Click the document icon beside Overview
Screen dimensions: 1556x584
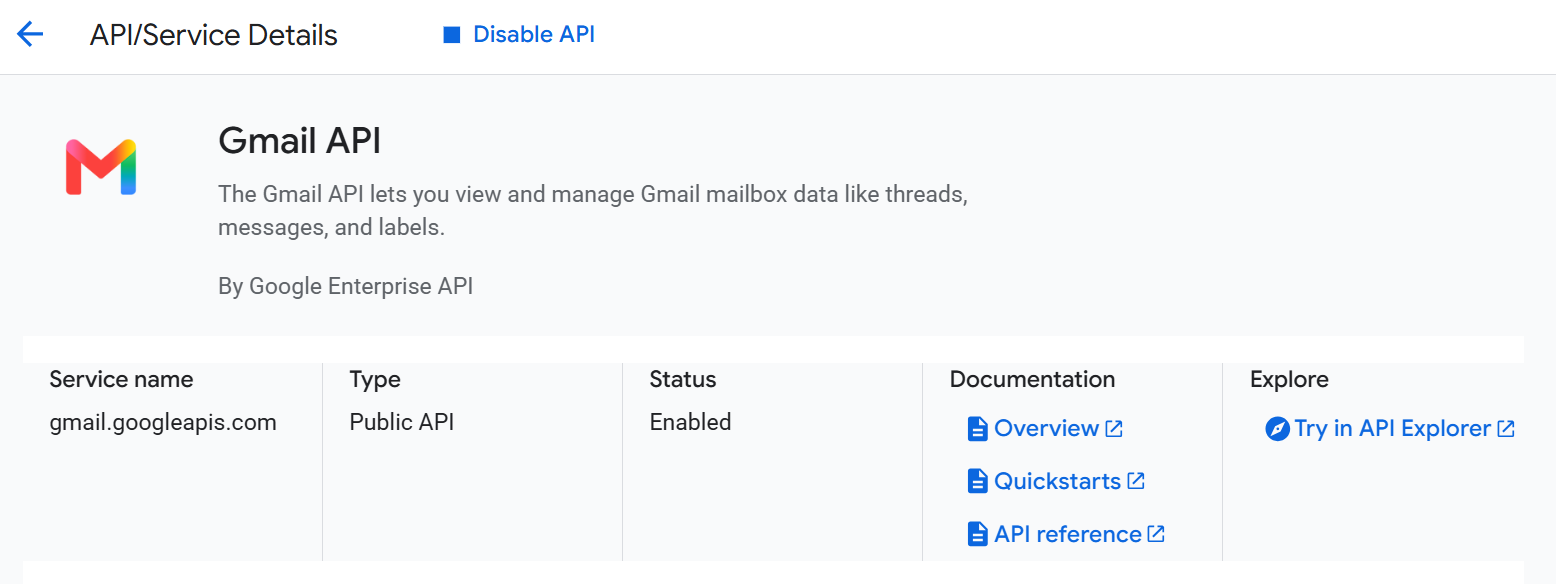[977, 429]
